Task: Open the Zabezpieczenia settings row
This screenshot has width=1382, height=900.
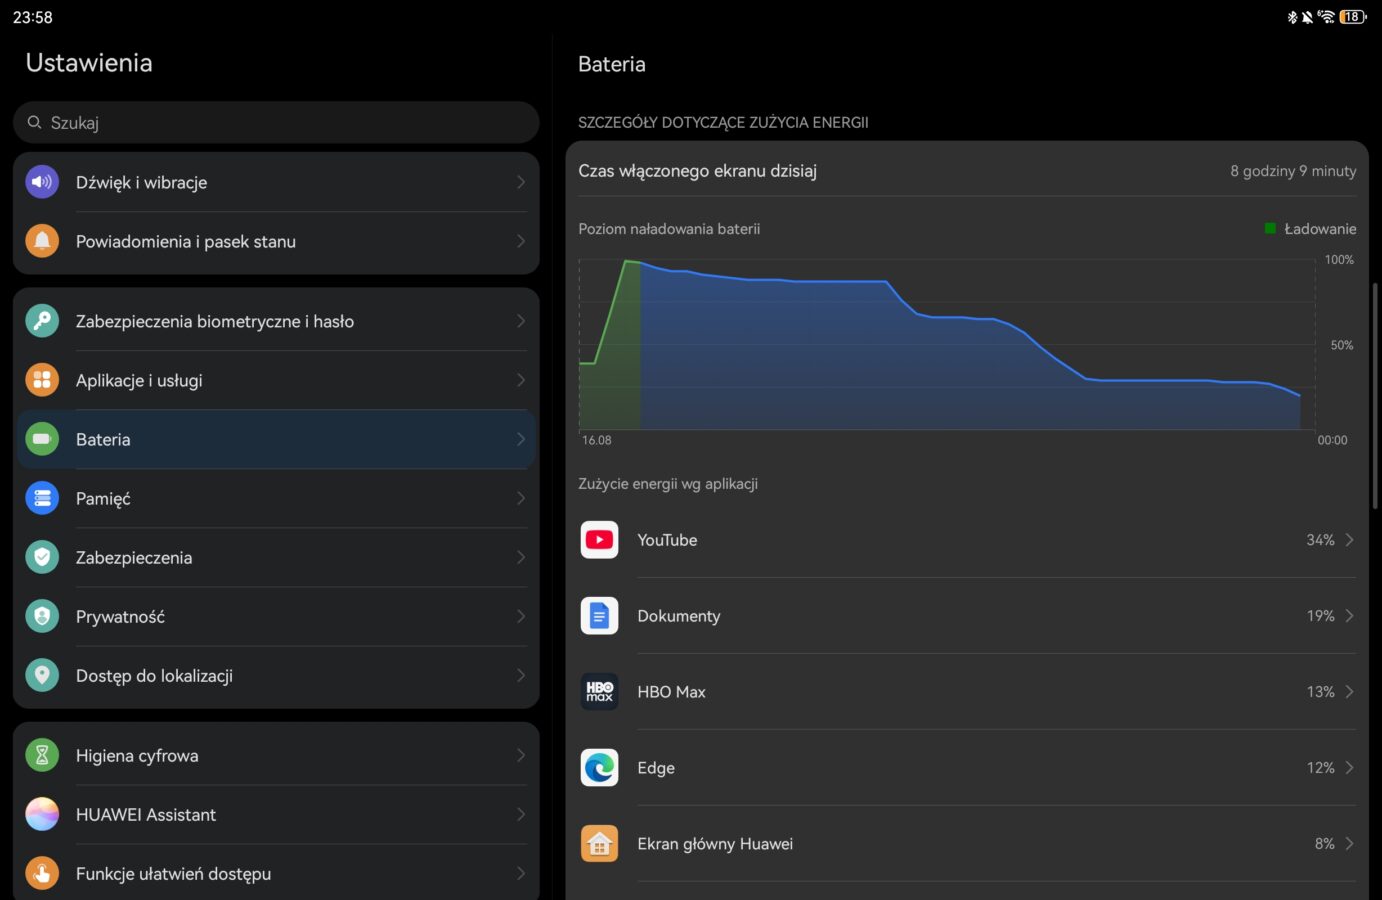Action: point(276,557)
